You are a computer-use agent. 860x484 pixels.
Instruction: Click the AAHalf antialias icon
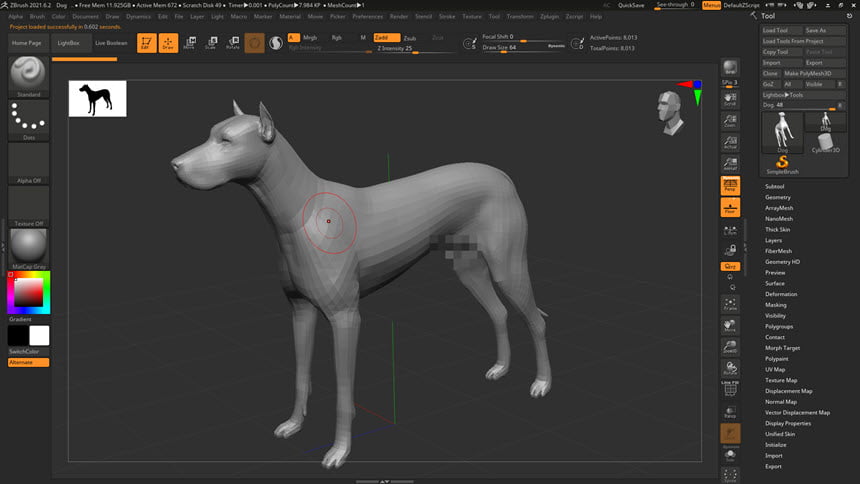730,163
